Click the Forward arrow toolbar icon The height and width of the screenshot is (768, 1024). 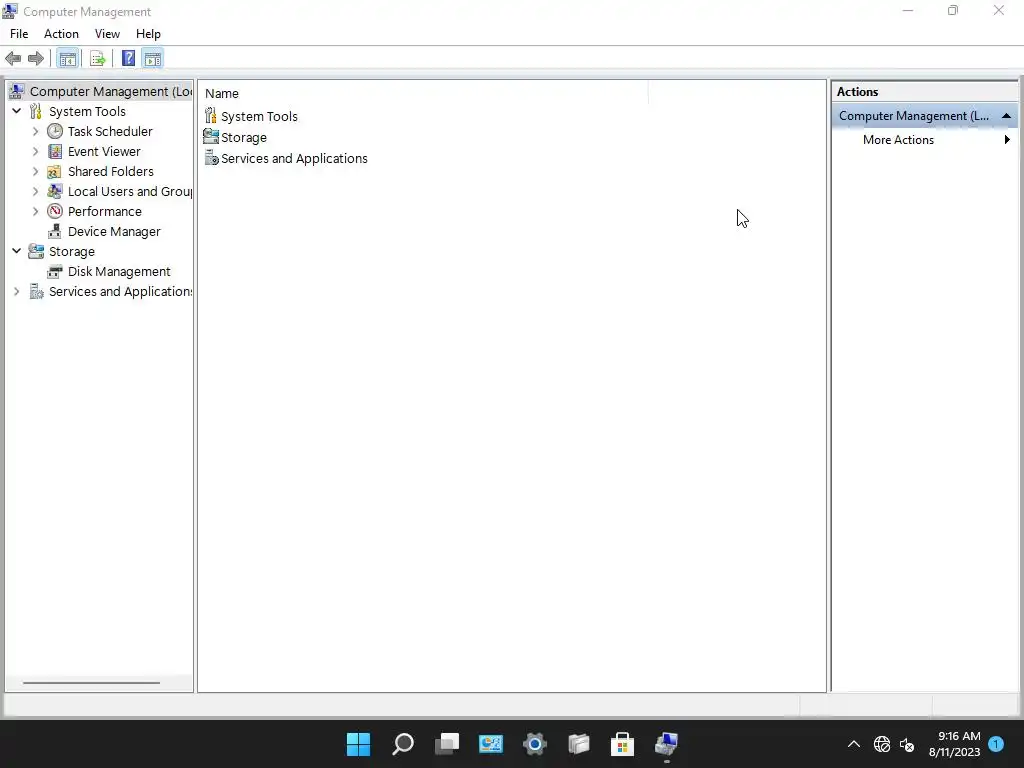[36, 59]
